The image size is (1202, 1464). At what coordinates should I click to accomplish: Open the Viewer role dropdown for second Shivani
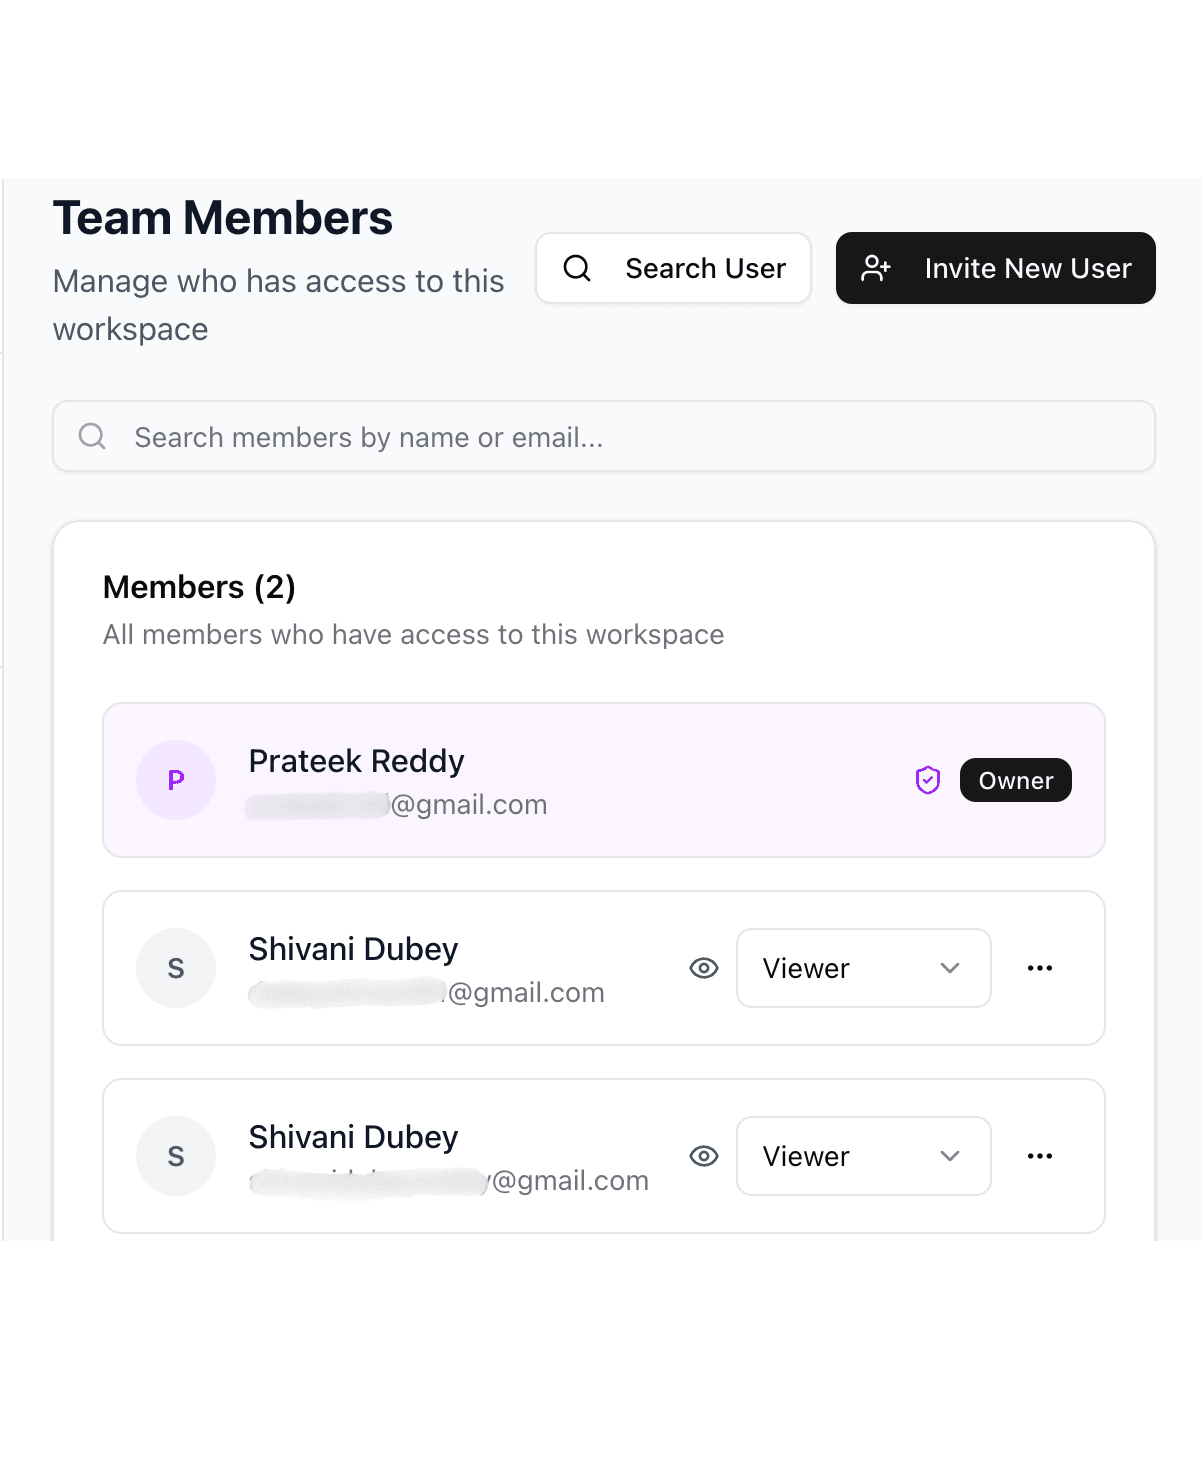[862, 1155]
